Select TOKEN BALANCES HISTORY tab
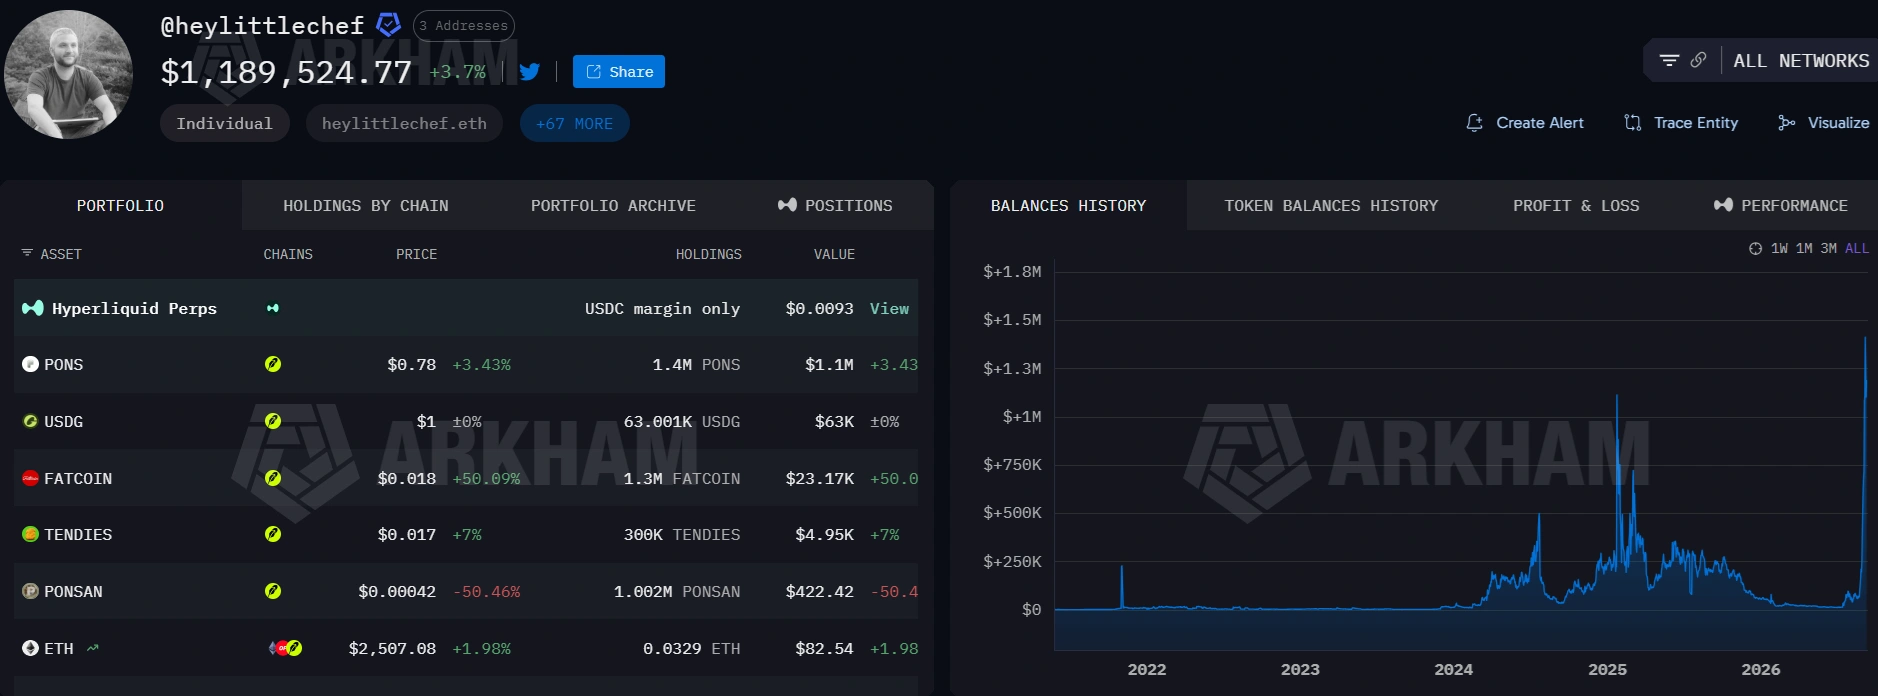The width and height of the screenshot is (1878, 696). click(x=1331, y=205)
